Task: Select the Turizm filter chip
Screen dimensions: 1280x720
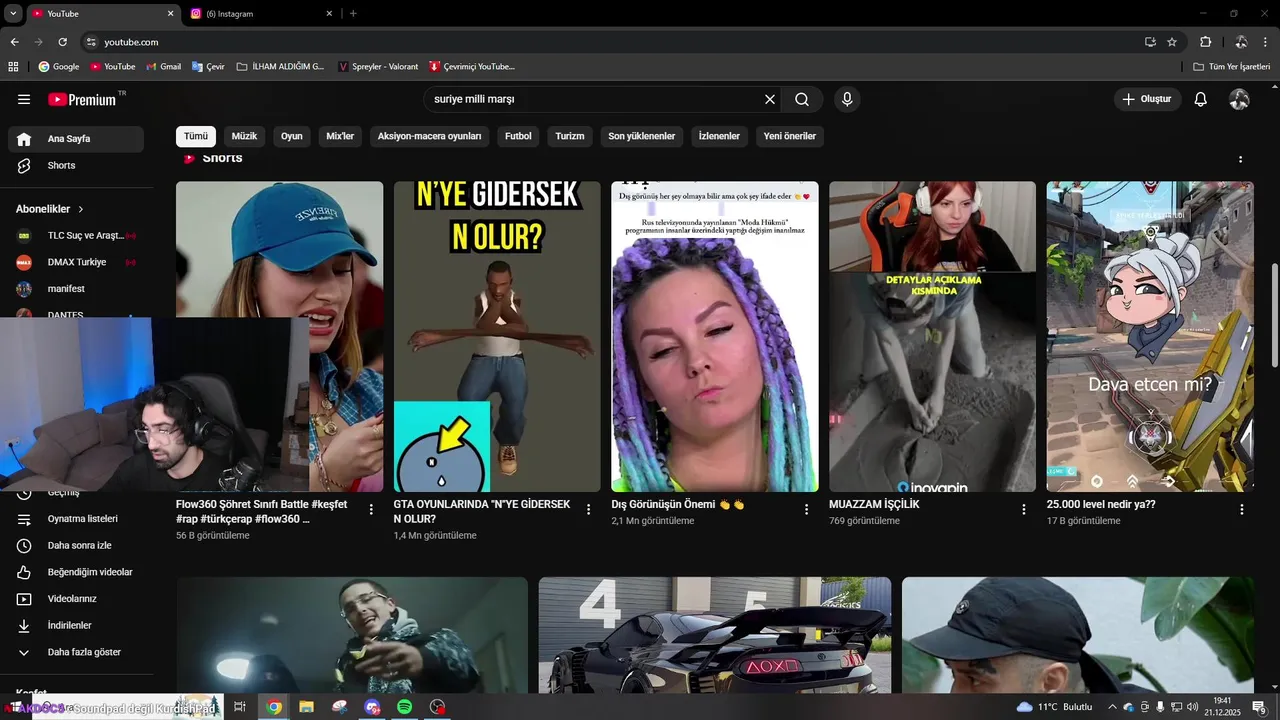Action: tap(570, 136)
